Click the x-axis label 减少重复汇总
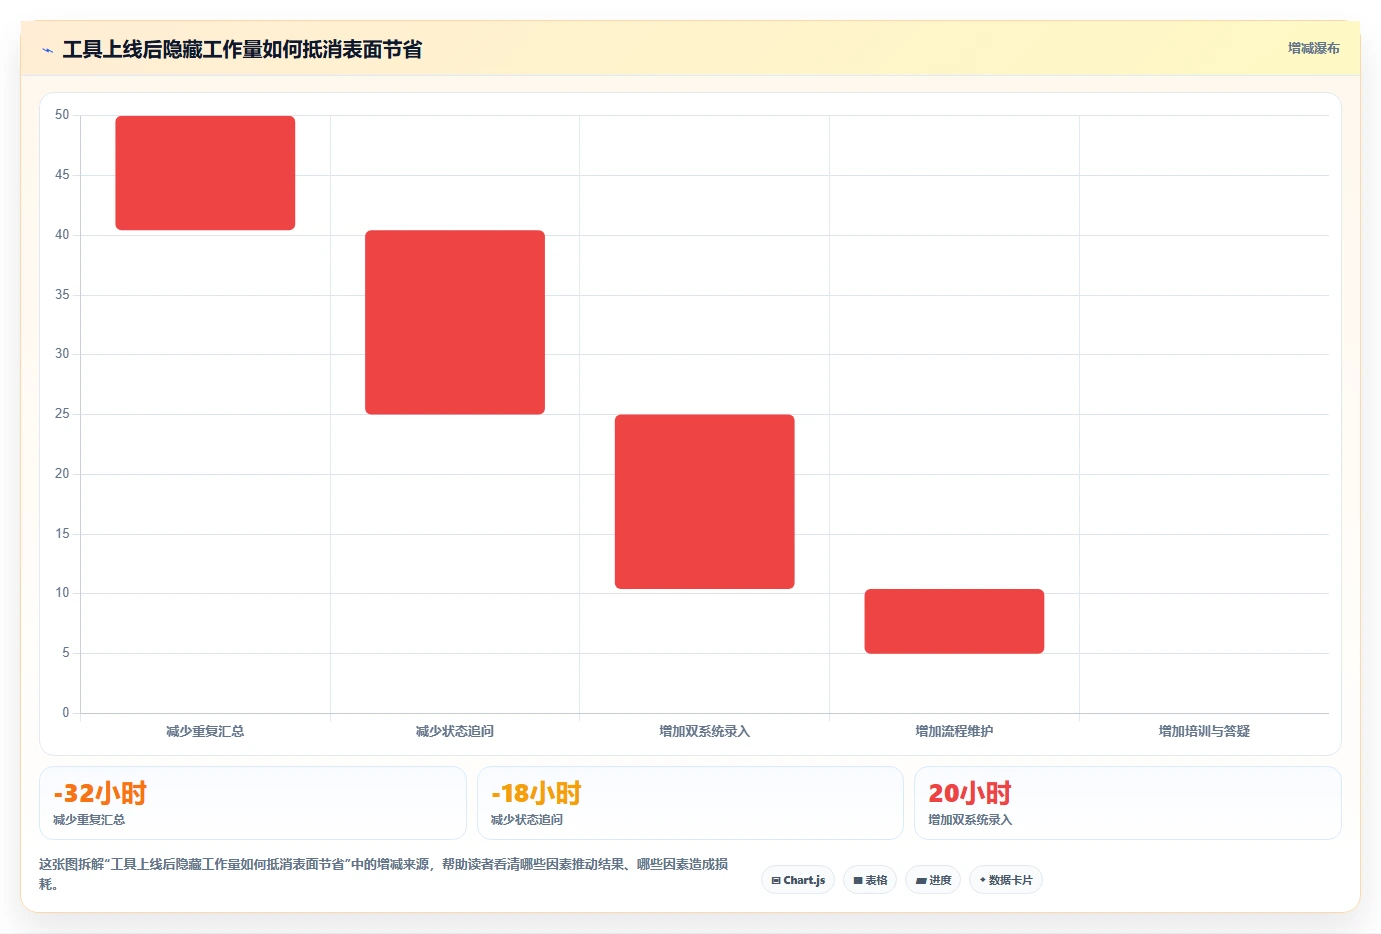 [x=205, y=731]
